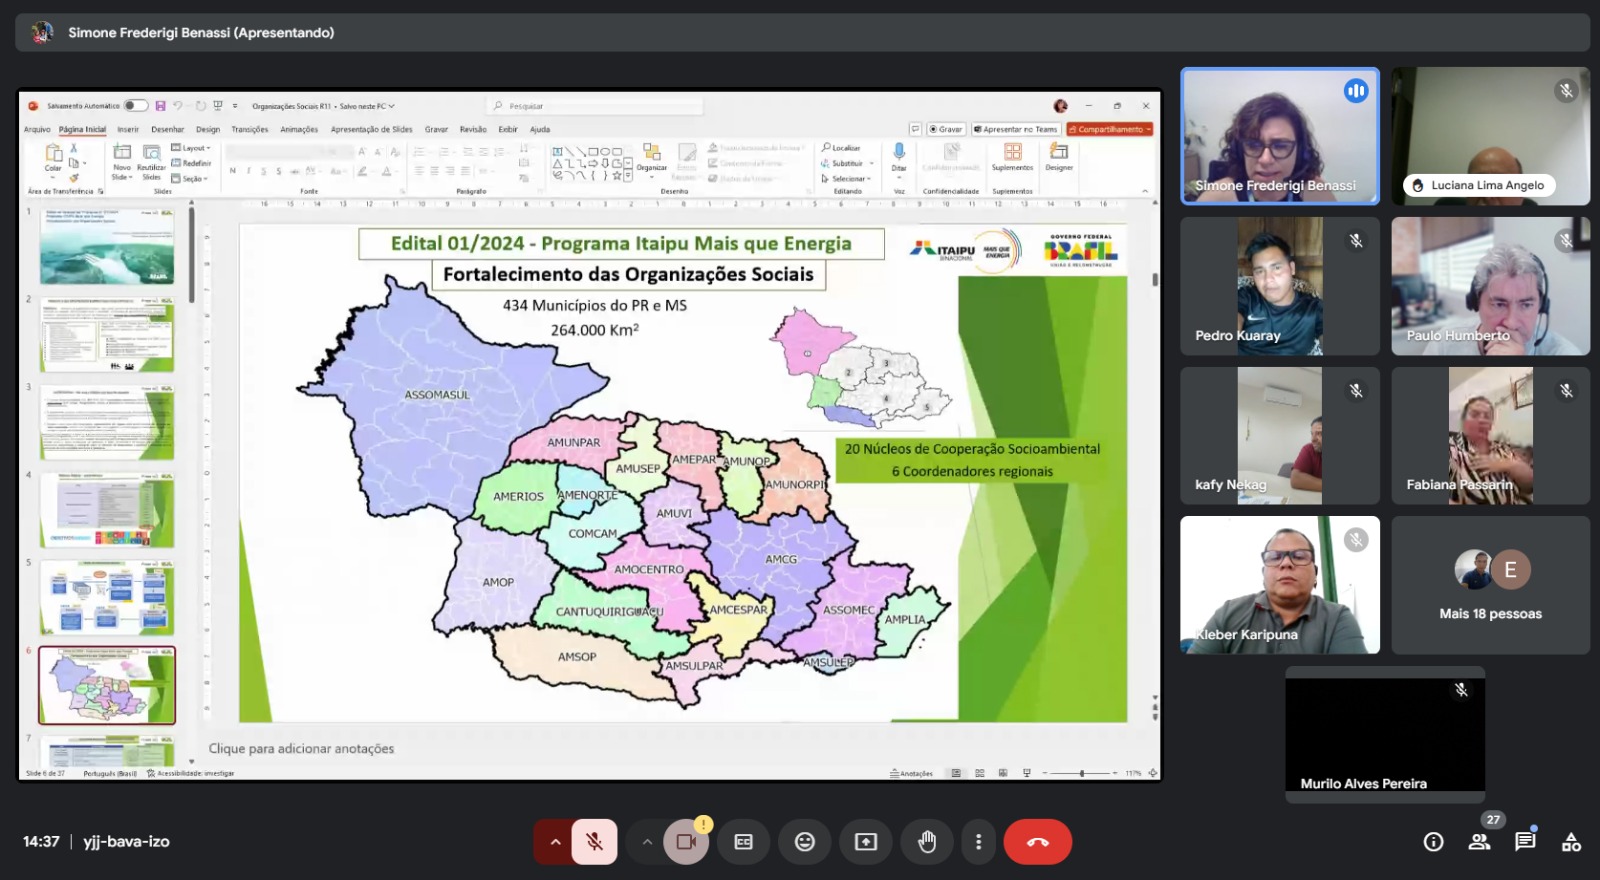This screenshot has height=880, width=1600.
Task: Click the red leave call button
Action: [x=1038, y=842]
